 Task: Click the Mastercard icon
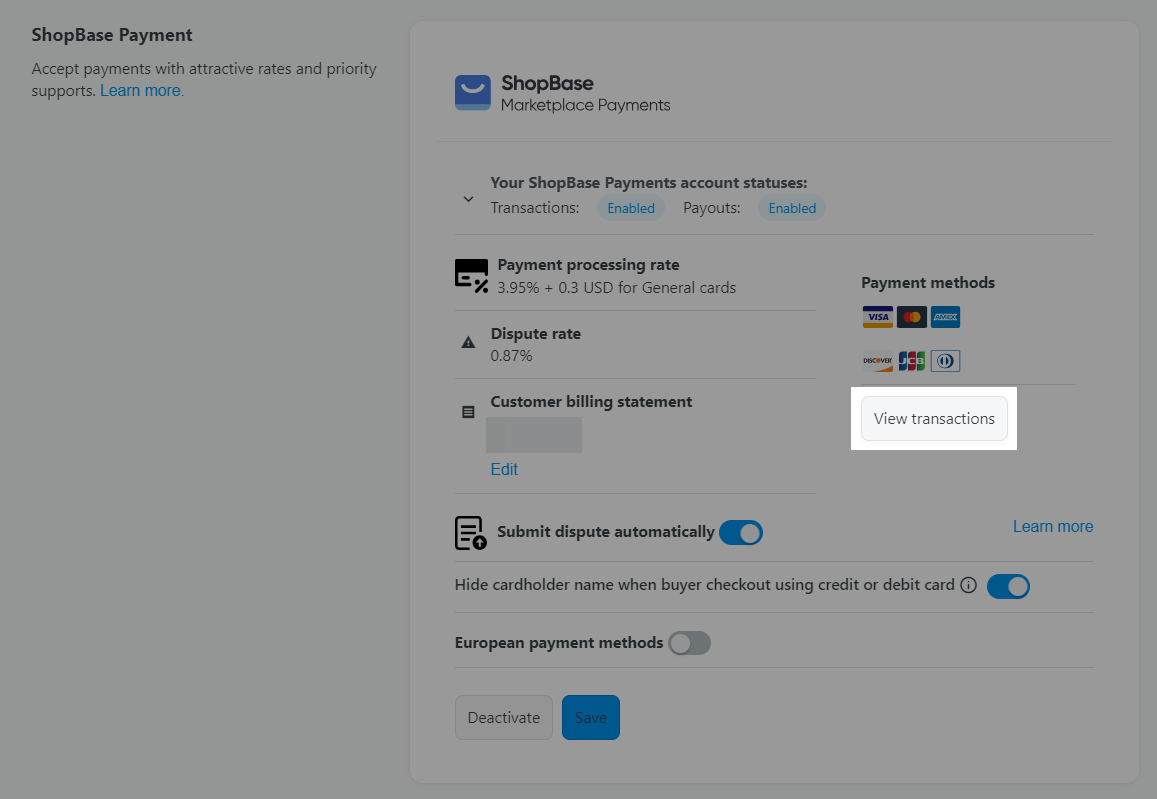912,317
